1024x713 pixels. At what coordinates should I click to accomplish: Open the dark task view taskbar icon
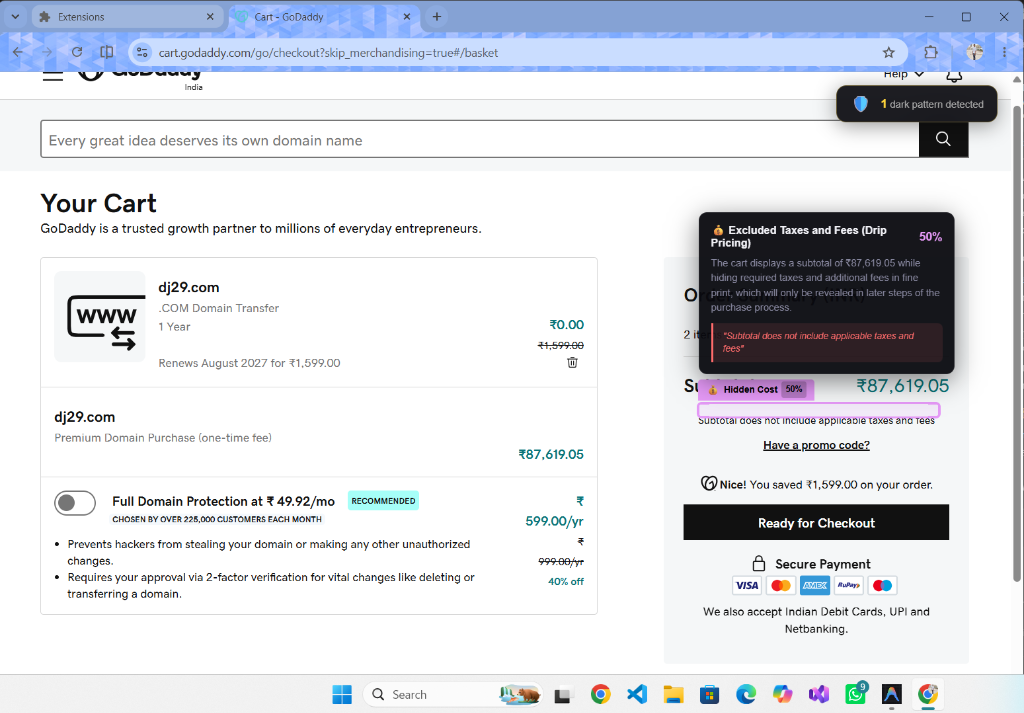click(x=562, y=695)
